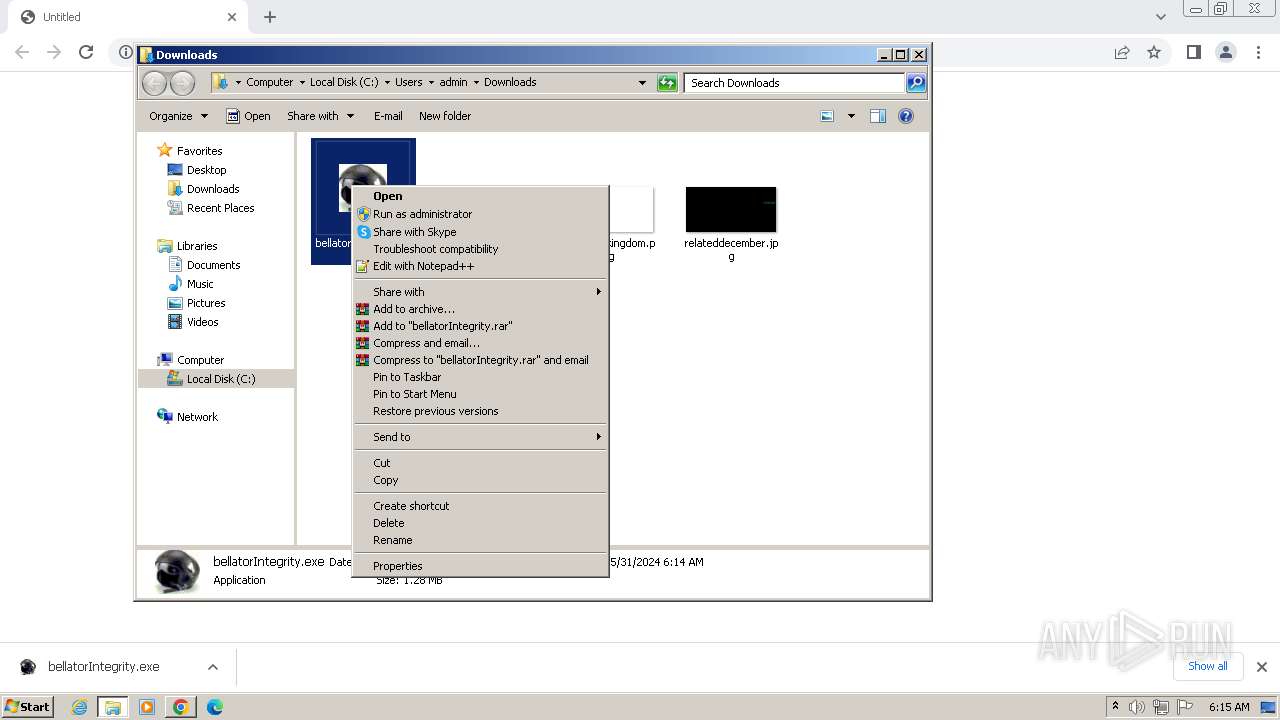Click the Explorer Forward navigation button
Viewport: 1280px width, 720px height.
point(182,83)
